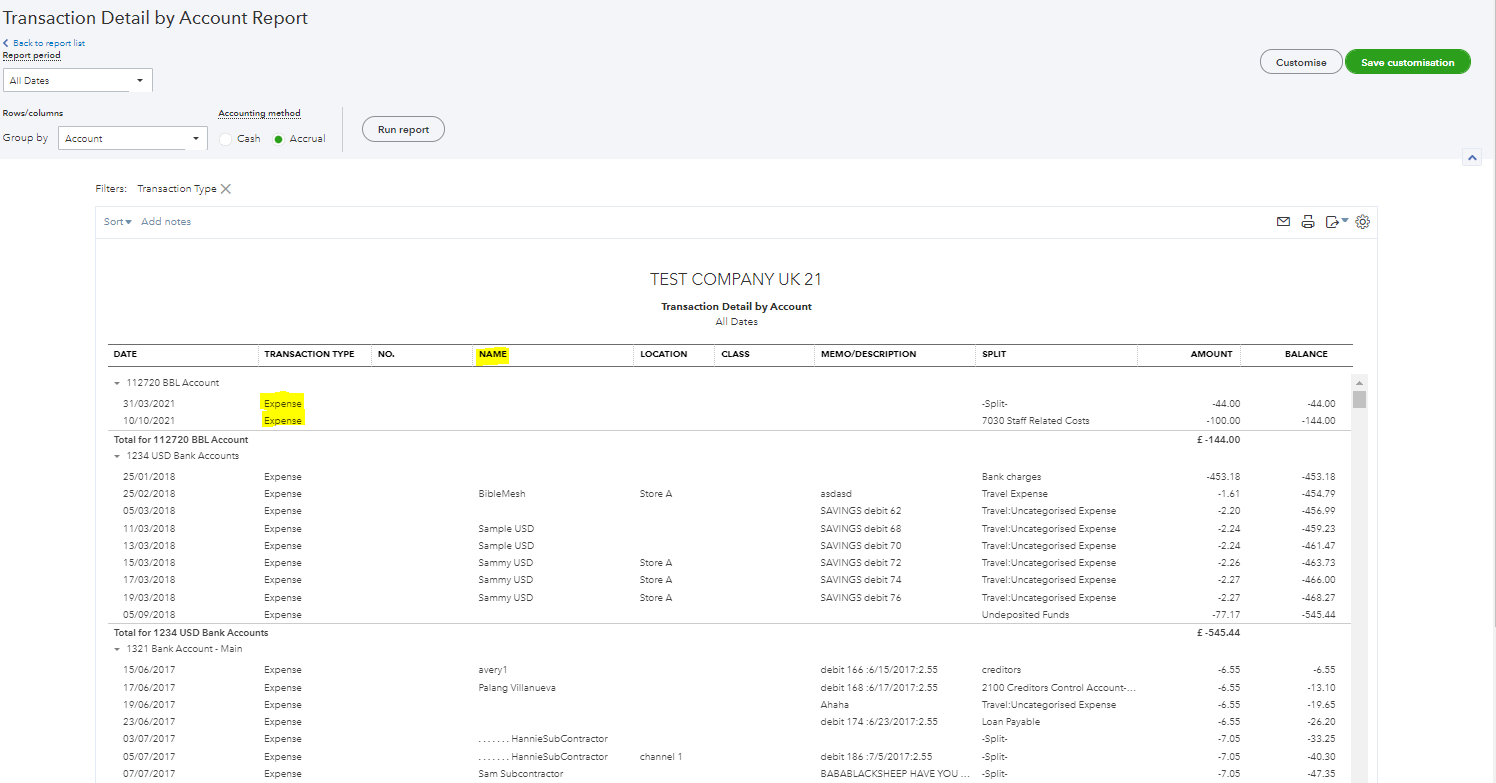
Task: Click the name avery1
Action: (x=494, y=670)
